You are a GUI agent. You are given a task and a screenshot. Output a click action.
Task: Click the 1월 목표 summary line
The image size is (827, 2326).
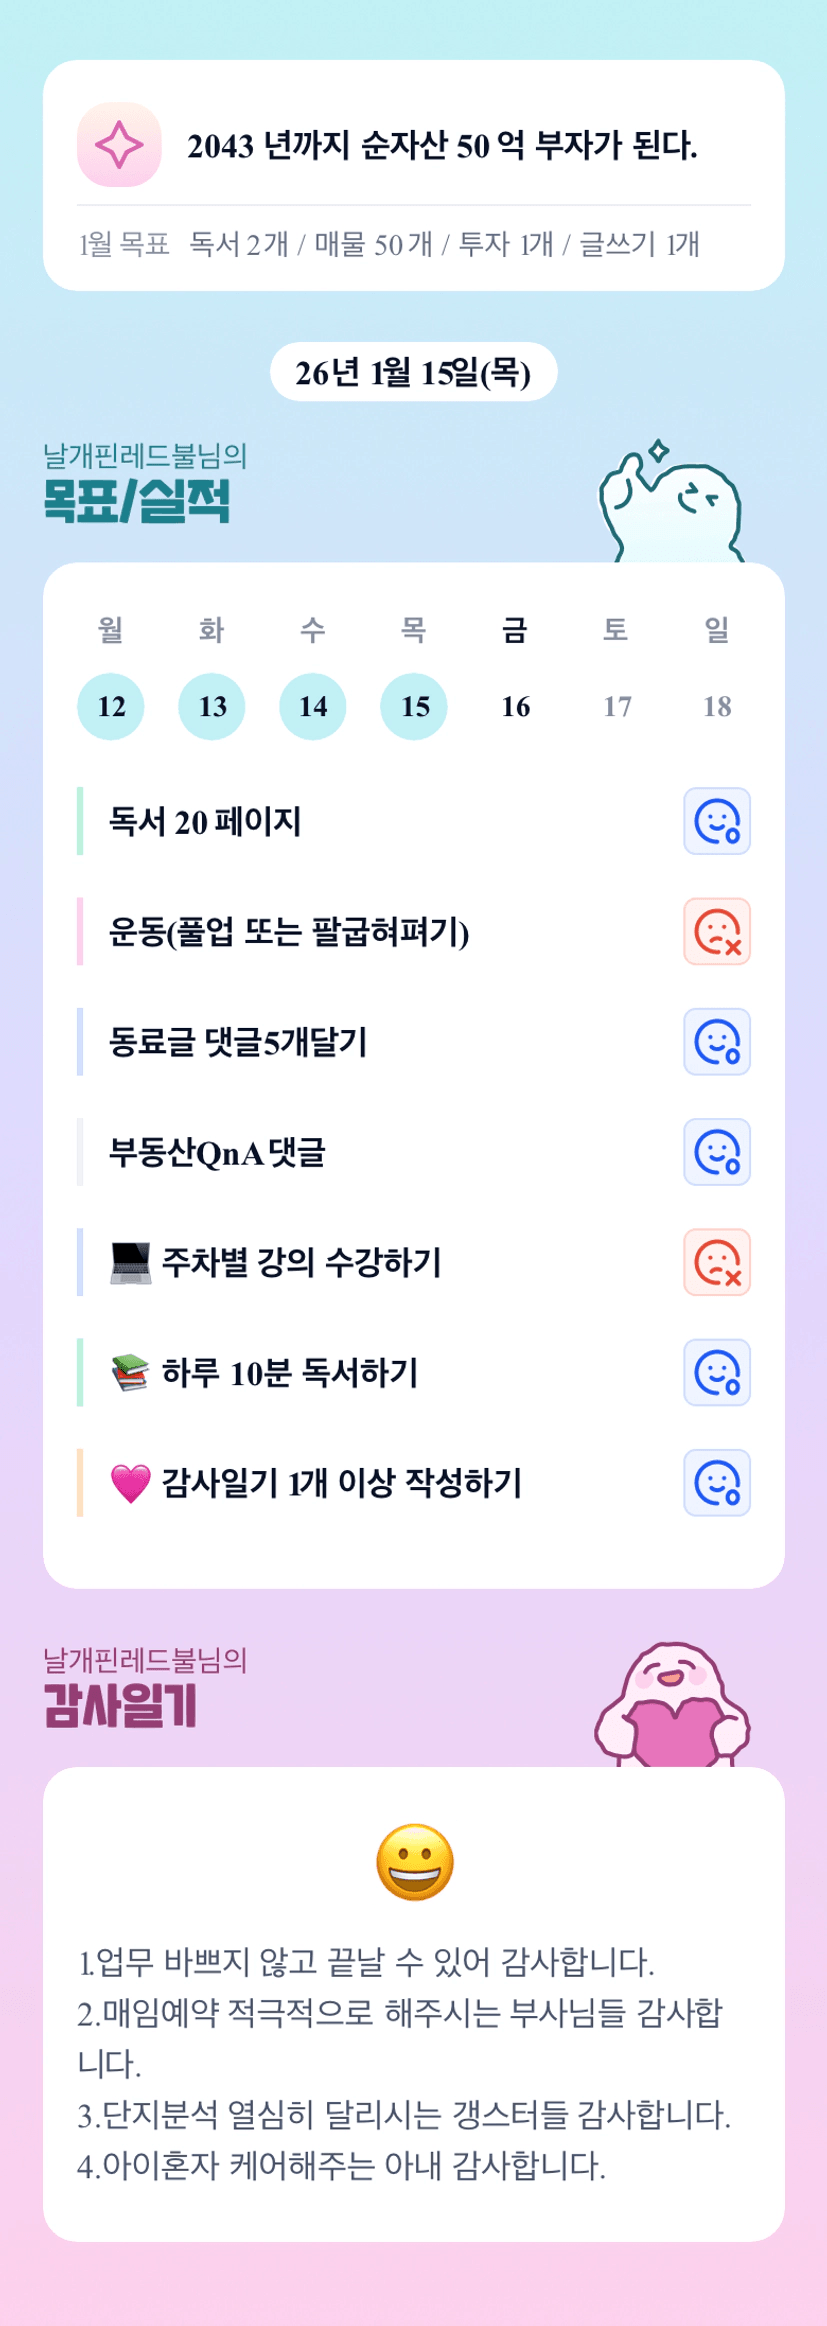pos(389,244)
